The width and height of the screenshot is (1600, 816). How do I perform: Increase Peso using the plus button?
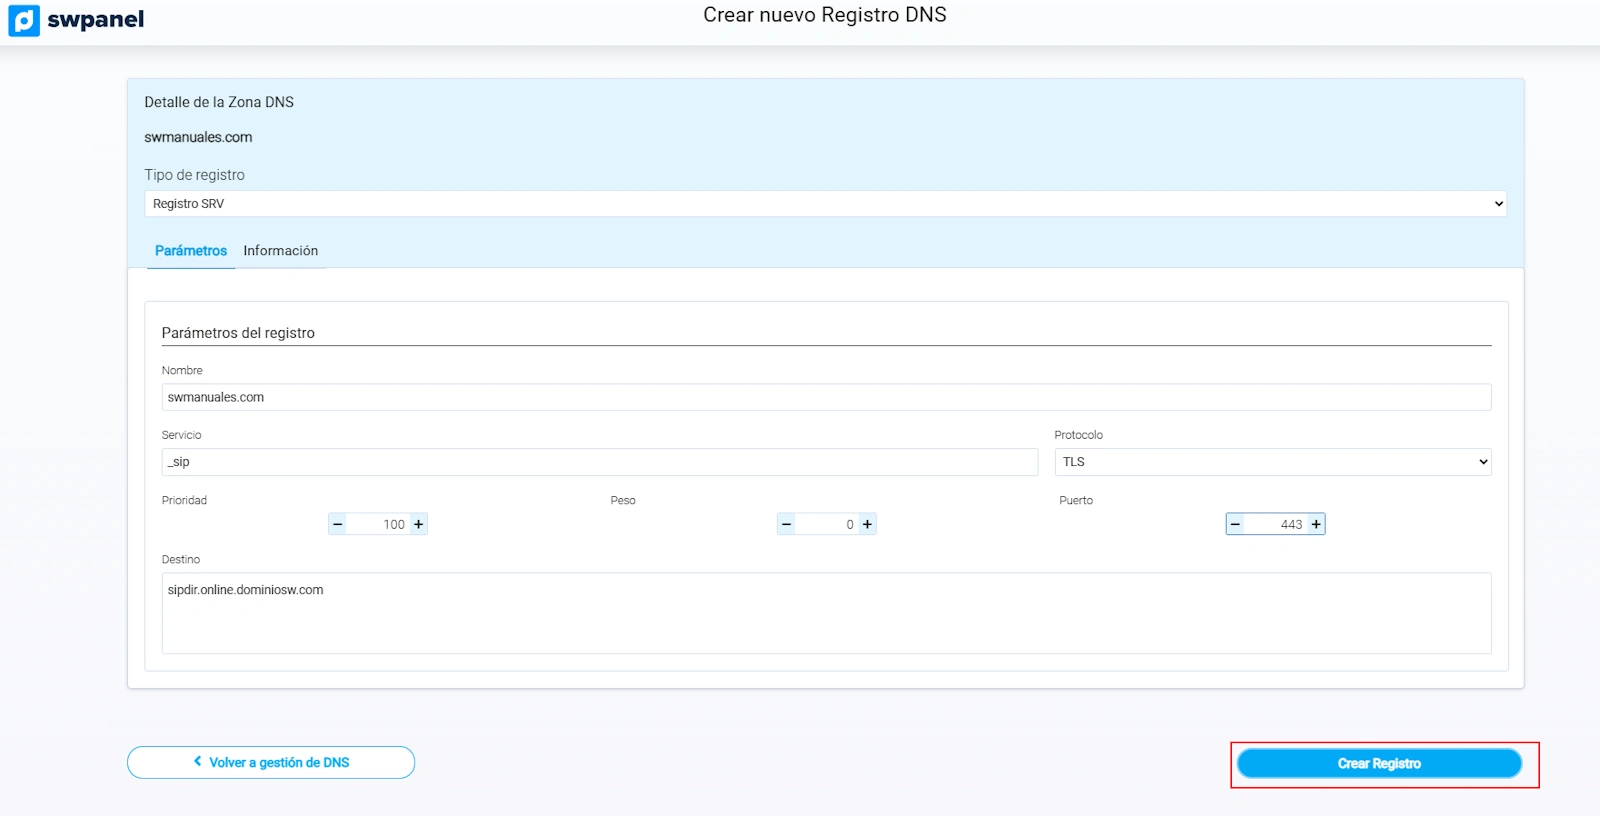pyautogui.click(x=868, y=524)
